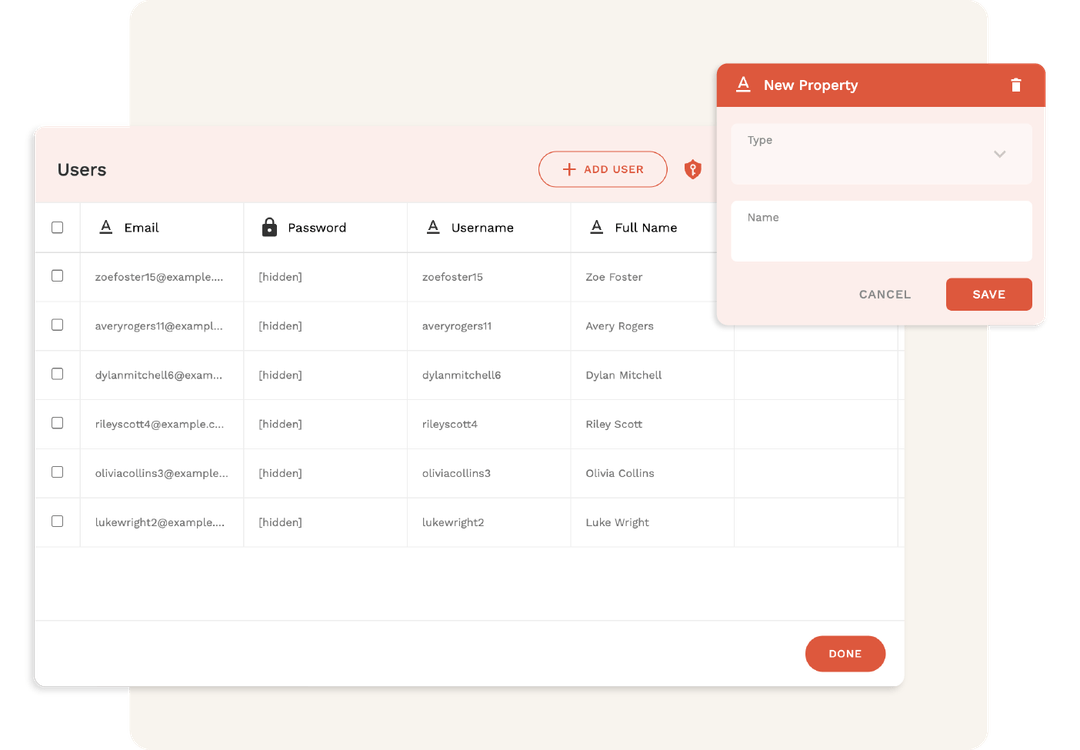Expand the chevron in the Type field
Viewport: 1080px width, 750px height.
[x=999, y=154]
